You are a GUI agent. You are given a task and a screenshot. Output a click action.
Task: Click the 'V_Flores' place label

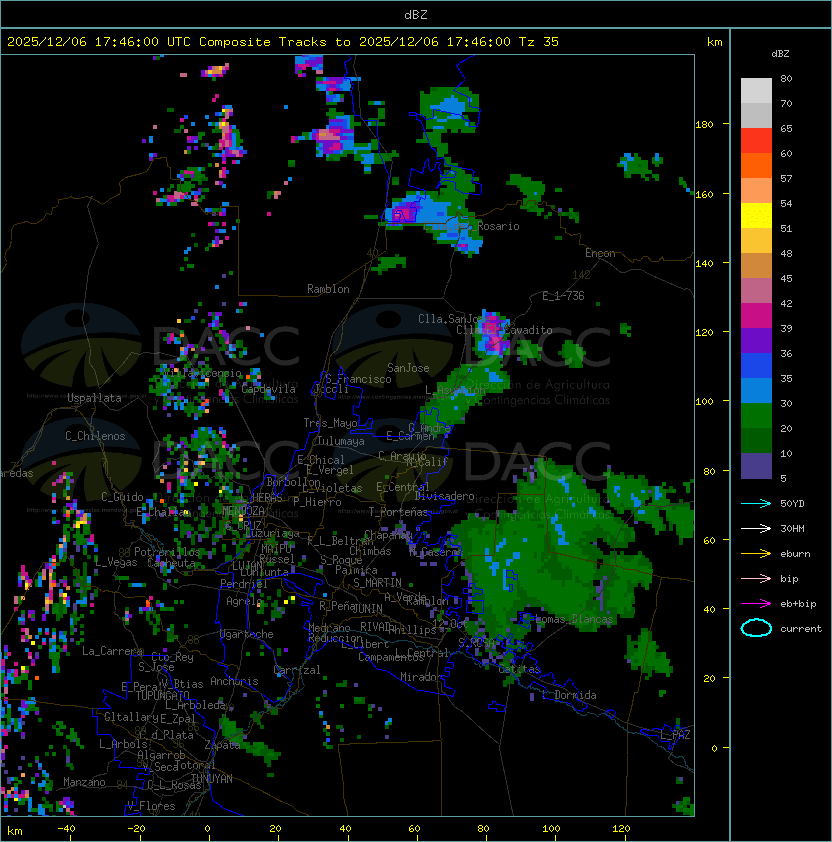coord(151,806)
